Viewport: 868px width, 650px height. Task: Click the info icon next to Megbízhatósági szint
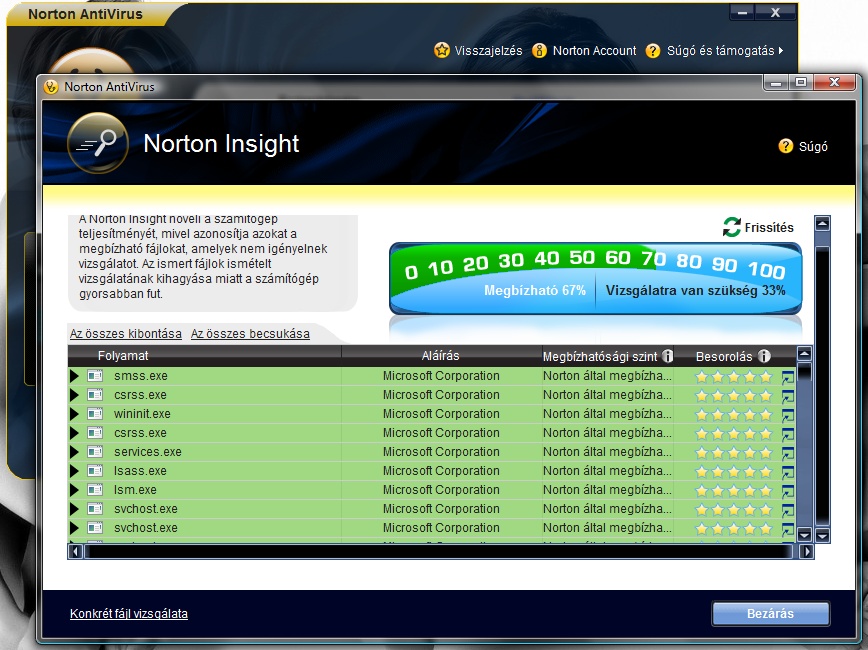tap(668, 356)
